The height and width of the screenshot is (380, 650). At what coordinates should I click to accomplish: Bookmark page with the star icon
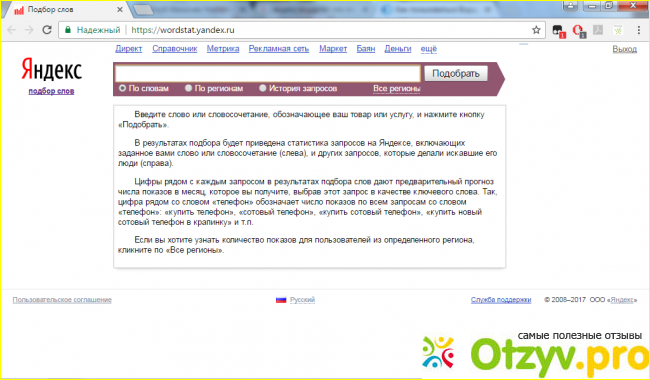coord(536,30)
